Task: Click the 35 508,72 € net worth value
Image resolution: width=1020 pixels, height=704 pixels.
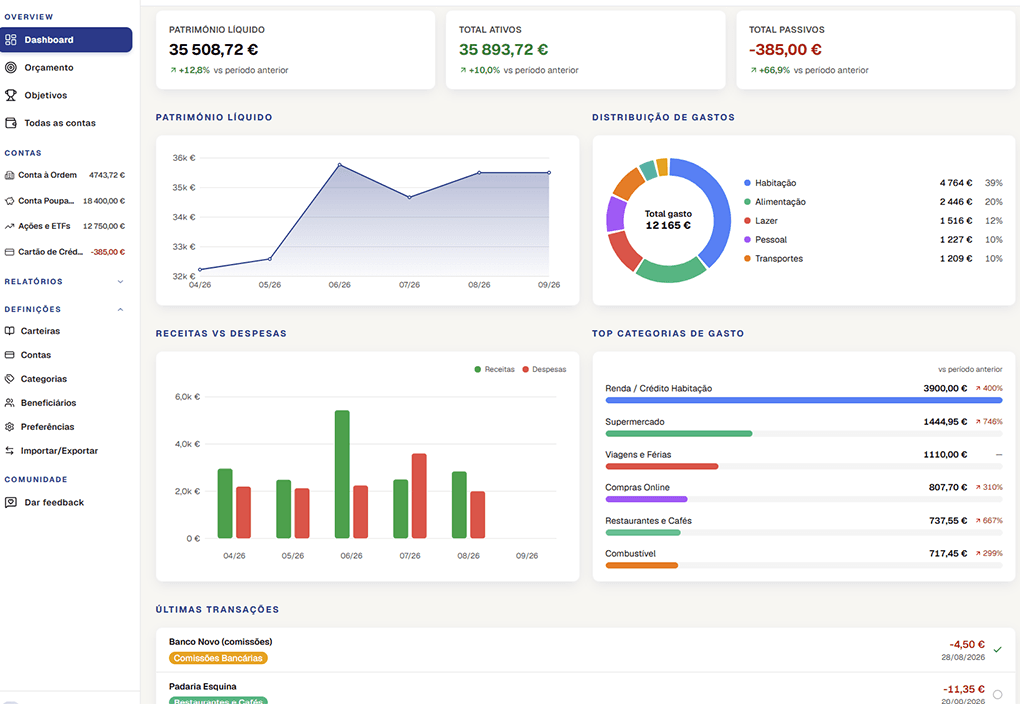Action: pyautogui.click(x=213, y=49)
